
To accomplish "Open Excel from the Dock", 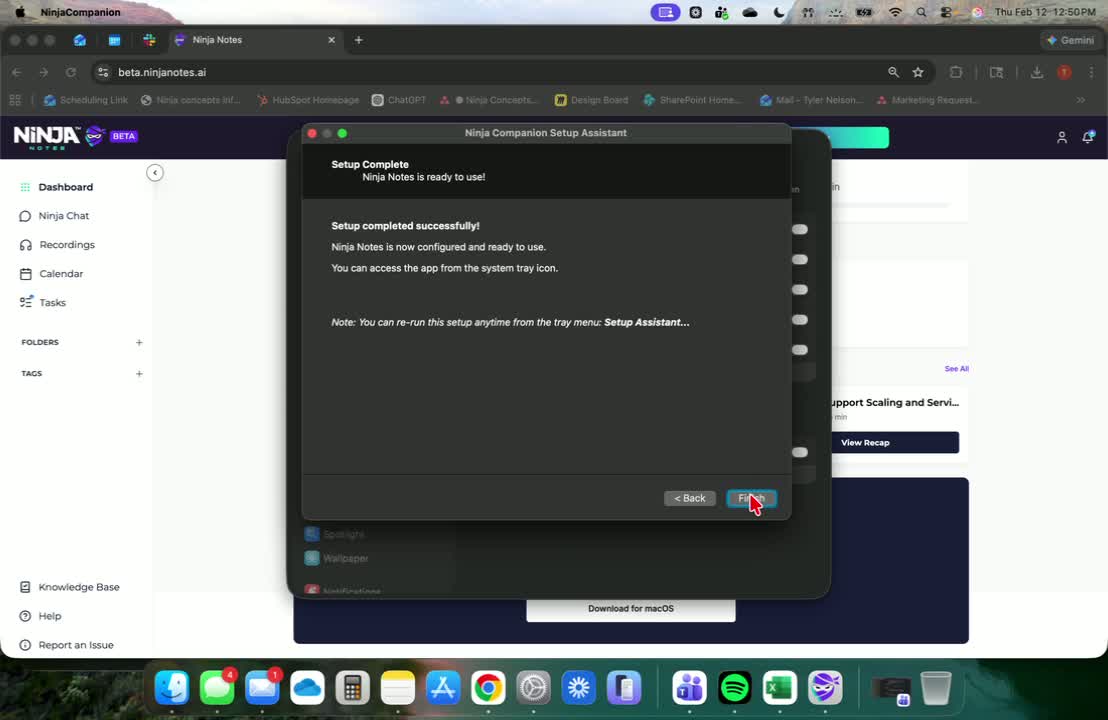I will pos(780,687).
